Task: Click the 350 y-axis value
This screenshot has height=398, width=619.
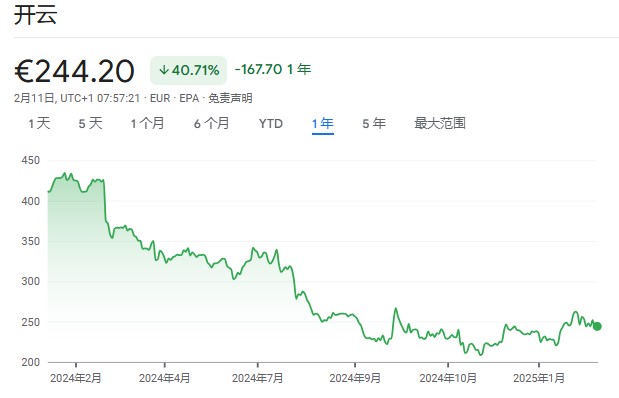Action: [31, 241]
